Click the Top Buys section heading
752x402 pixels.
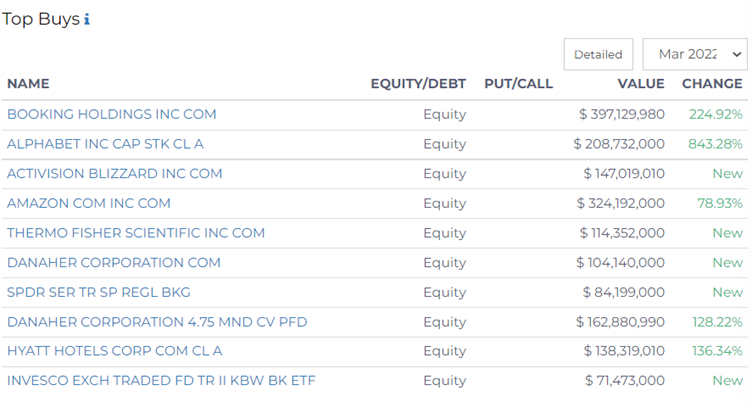pos(41,19)
